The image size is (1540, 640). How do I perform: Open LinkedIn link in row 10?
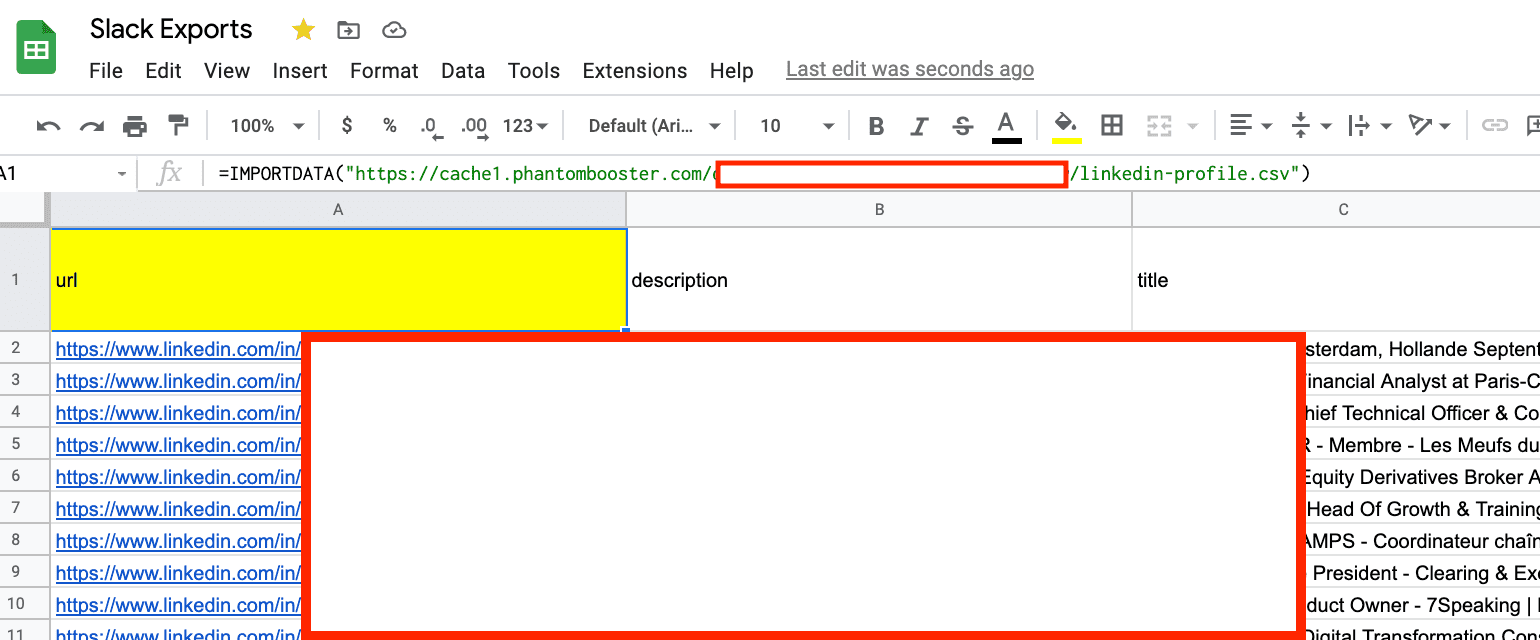point(178,605)
